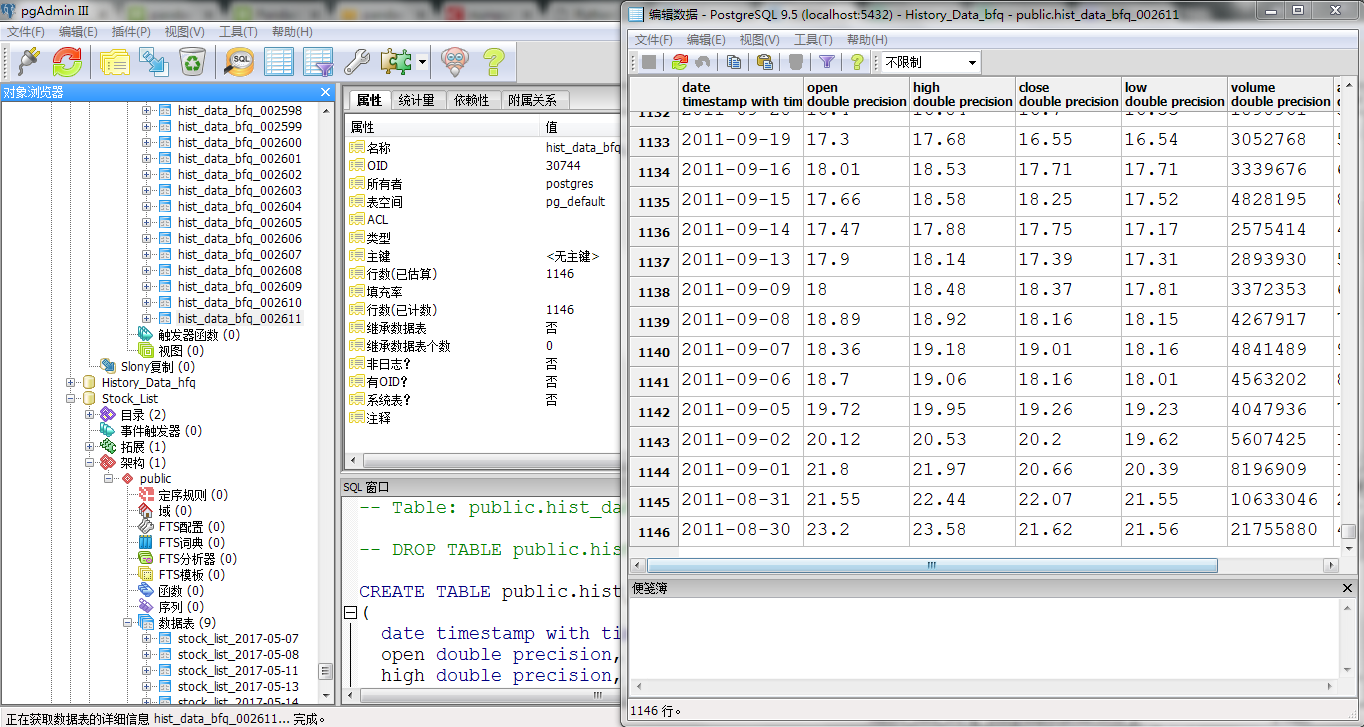The width and height of the screenshot is (1364, 727).
Task: Close the scratch pad (便笺簿) pane
Action: 1347,589
